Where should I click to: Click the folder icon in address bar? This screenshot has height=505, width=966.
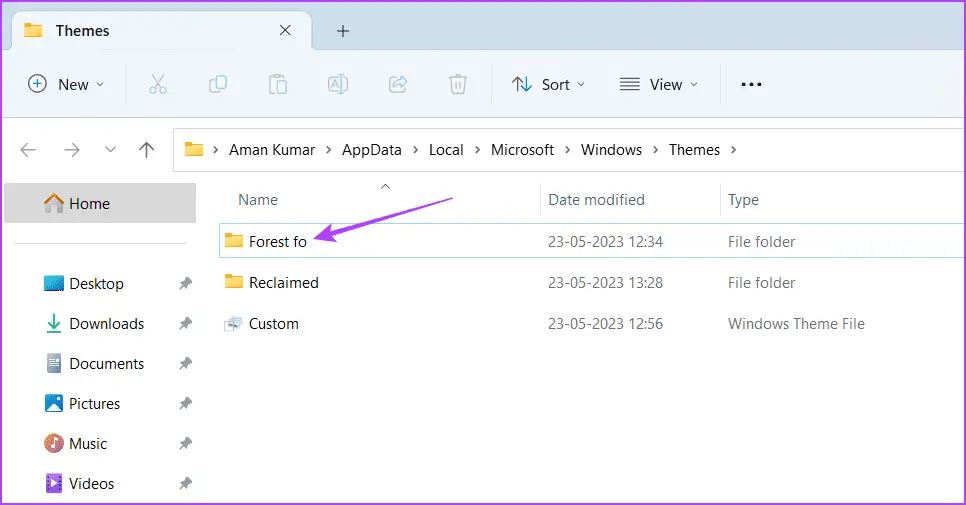194,149
